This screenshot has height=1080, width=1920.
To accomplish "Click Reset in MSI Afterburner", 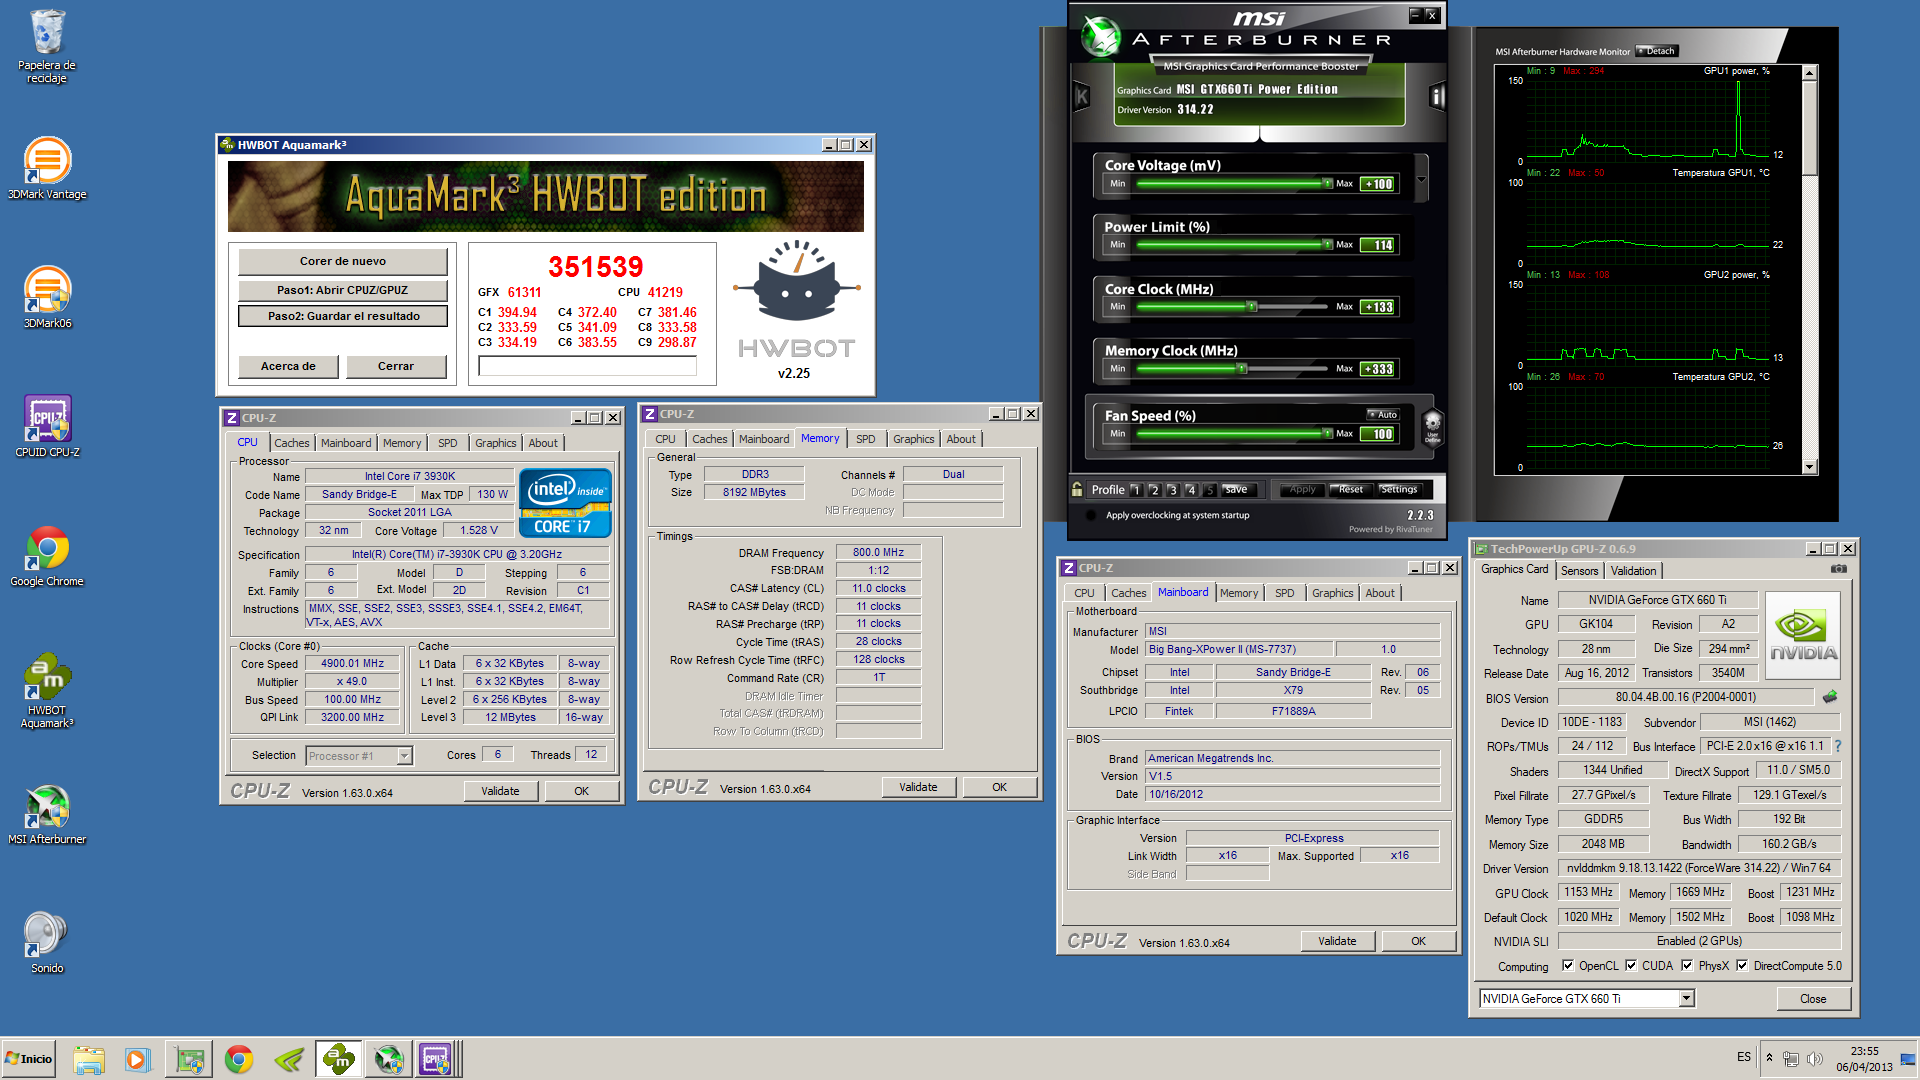I will [x=1350, y=490].
